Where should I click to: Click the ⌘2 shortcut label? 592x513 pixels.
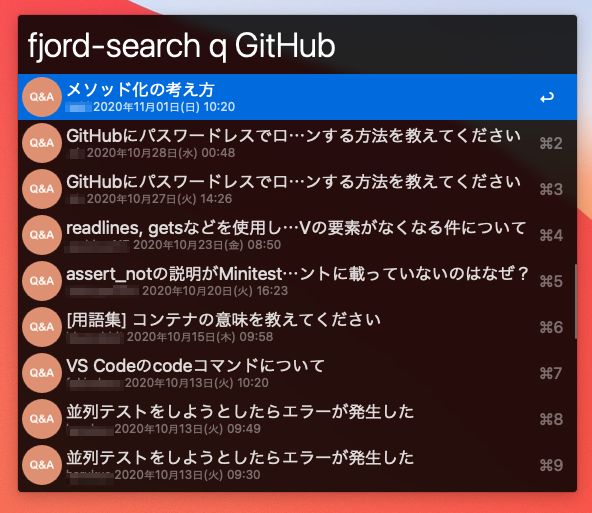click(x=551, y=143)
